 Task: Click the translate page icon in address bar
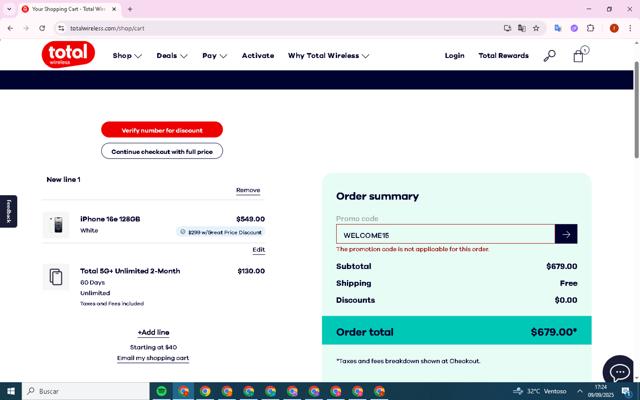[522, 28]
